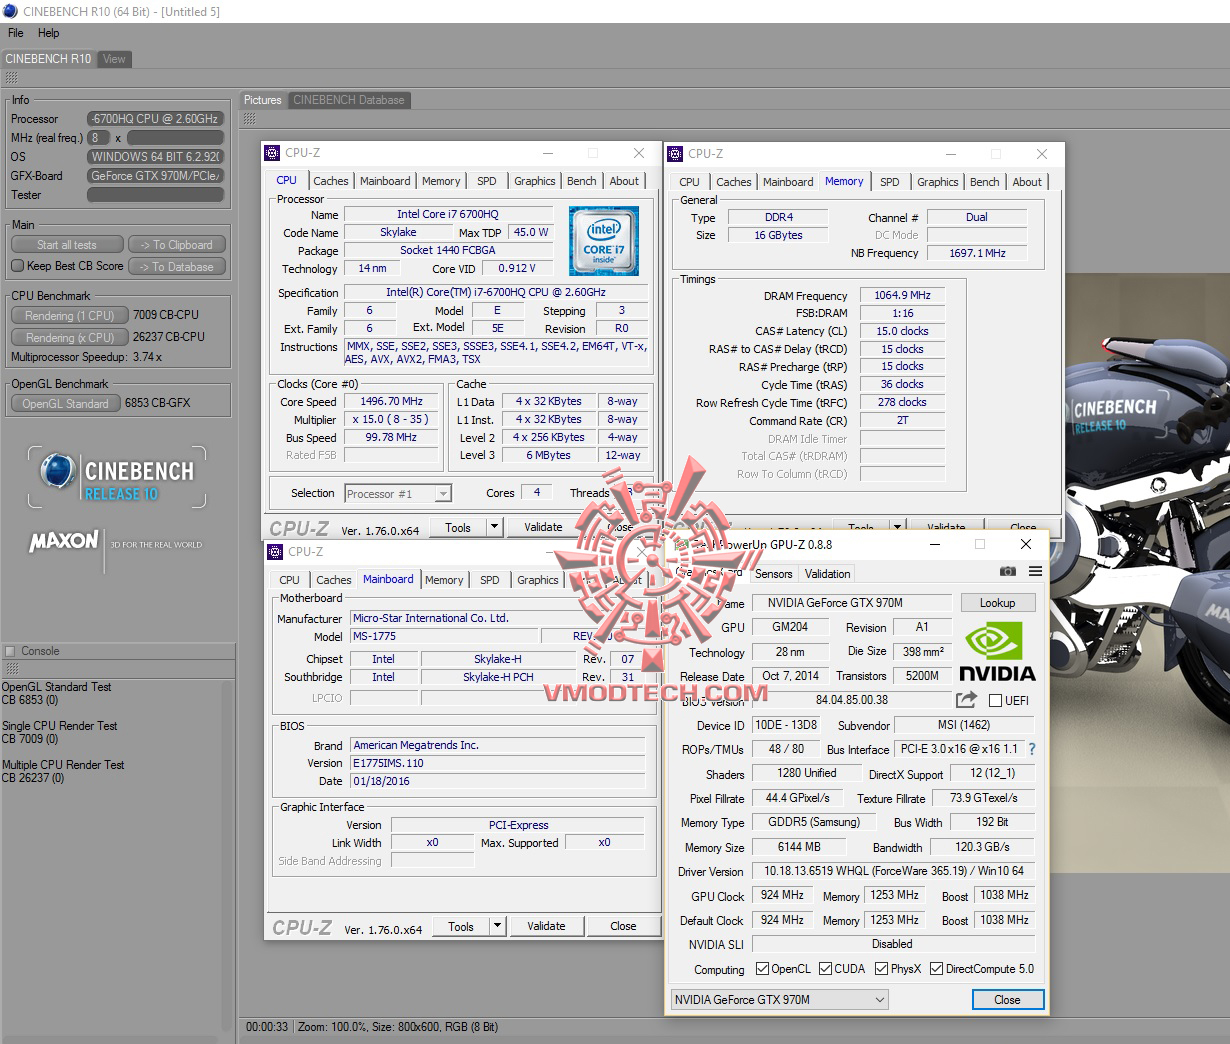Viewport: 1230px width, 1044px height.
Task: Click the bus interface question mark icon
Action: [1032, 749]
